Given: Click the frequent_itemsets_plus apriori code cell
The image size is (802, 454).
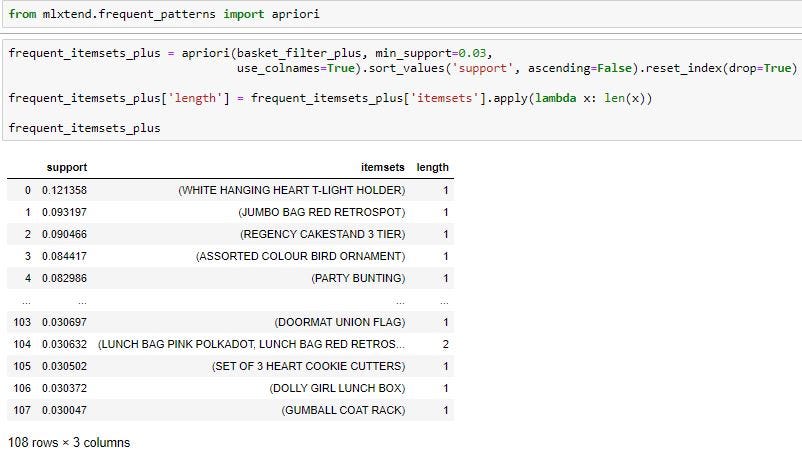Looking at the screenshot, I should click(x=402, y=90).
